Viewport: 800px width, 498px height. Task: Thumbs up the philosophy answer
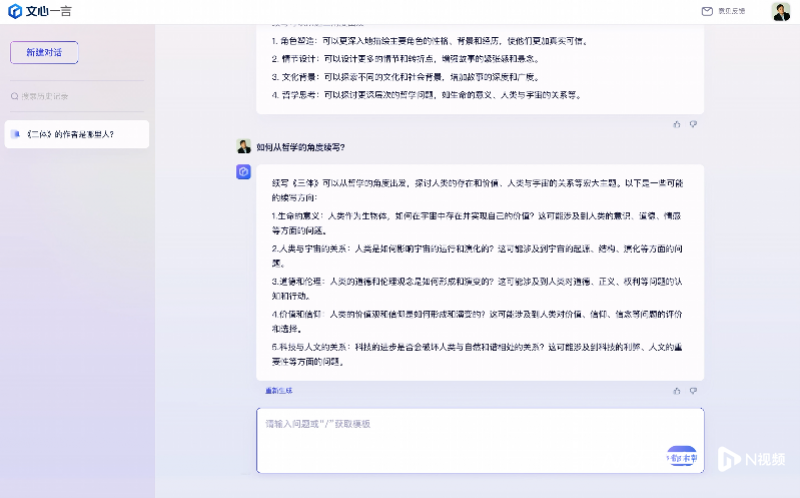(x=677, y=391)
